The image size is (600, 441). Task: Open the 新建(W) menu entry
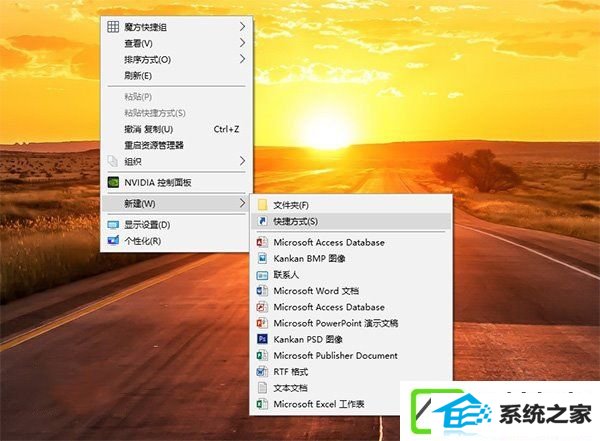coord(176,203)
